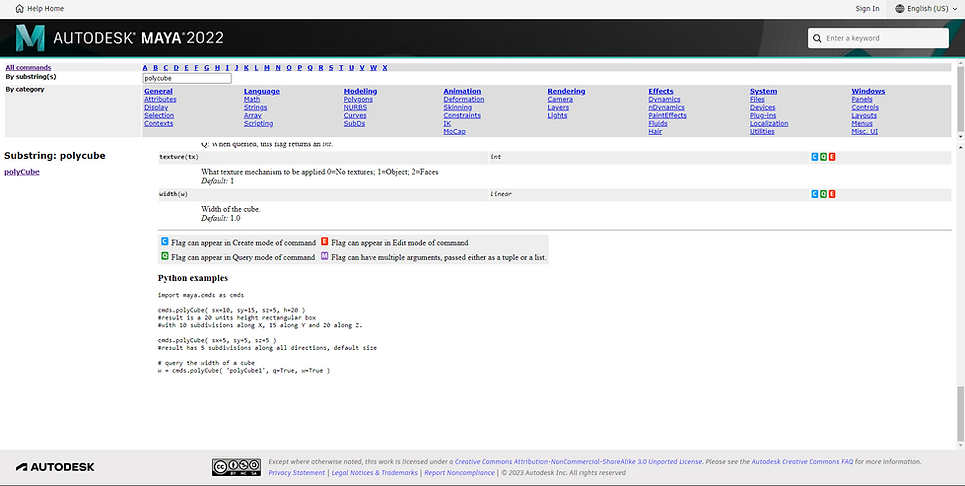Open the Constraints subcategory link
Image resolution: width=965 pixels, height=486 pixels.
click(462, 115)
